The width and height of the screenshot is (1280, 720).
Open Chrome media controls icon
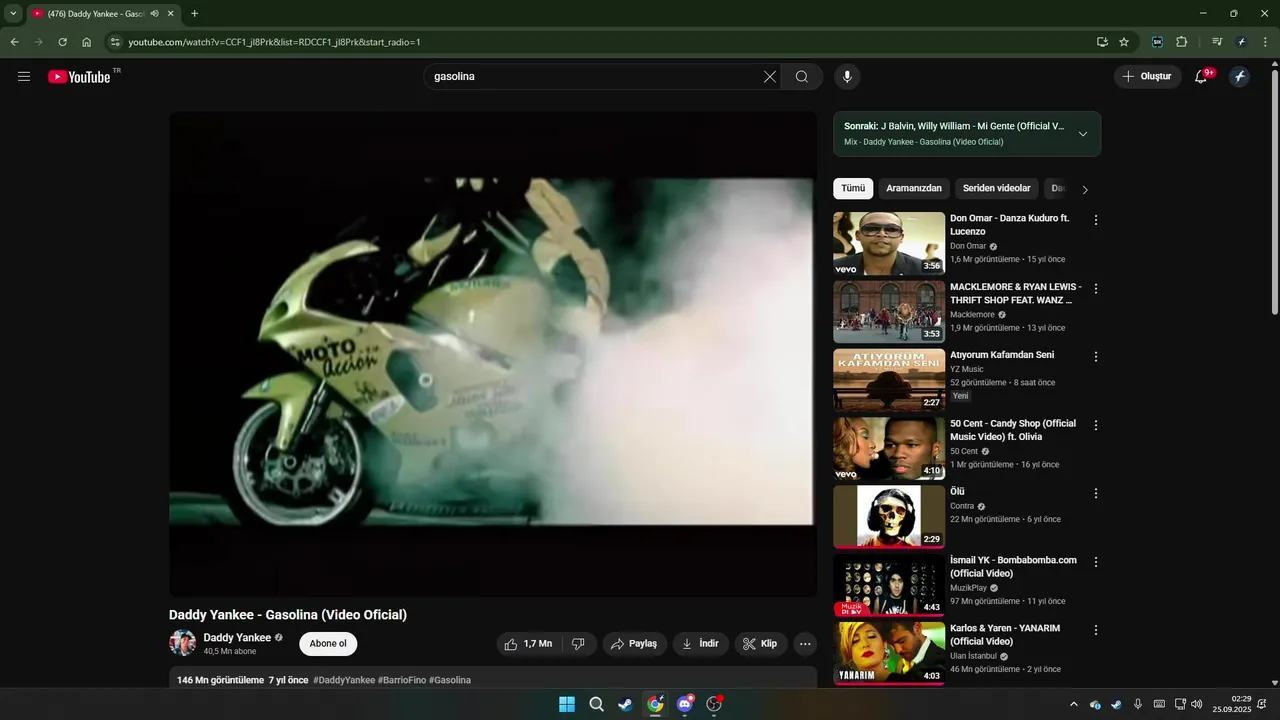click(1217, 42)
